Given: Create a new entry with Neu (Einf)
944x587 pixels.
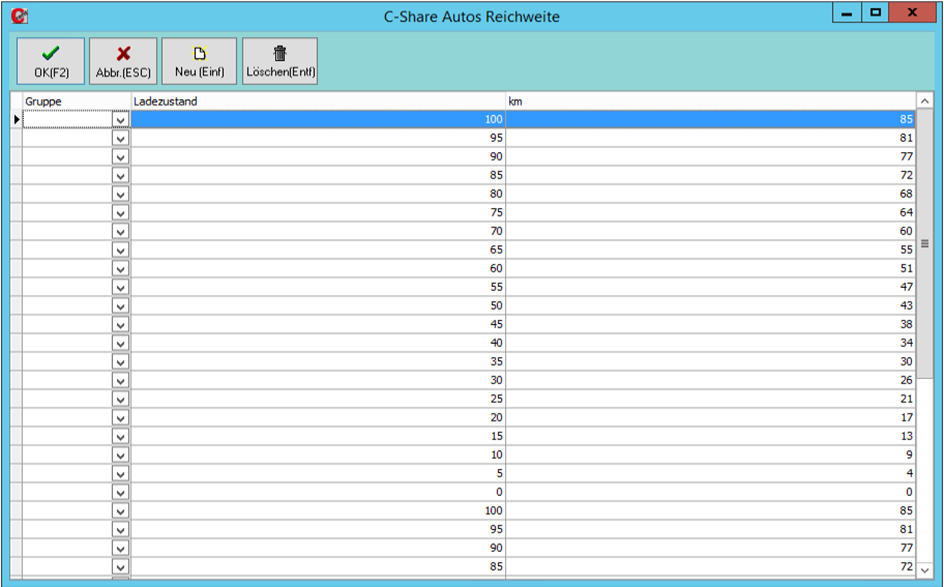Looking at the screenshot, I should pyautogui.click(x=199, y=61).
